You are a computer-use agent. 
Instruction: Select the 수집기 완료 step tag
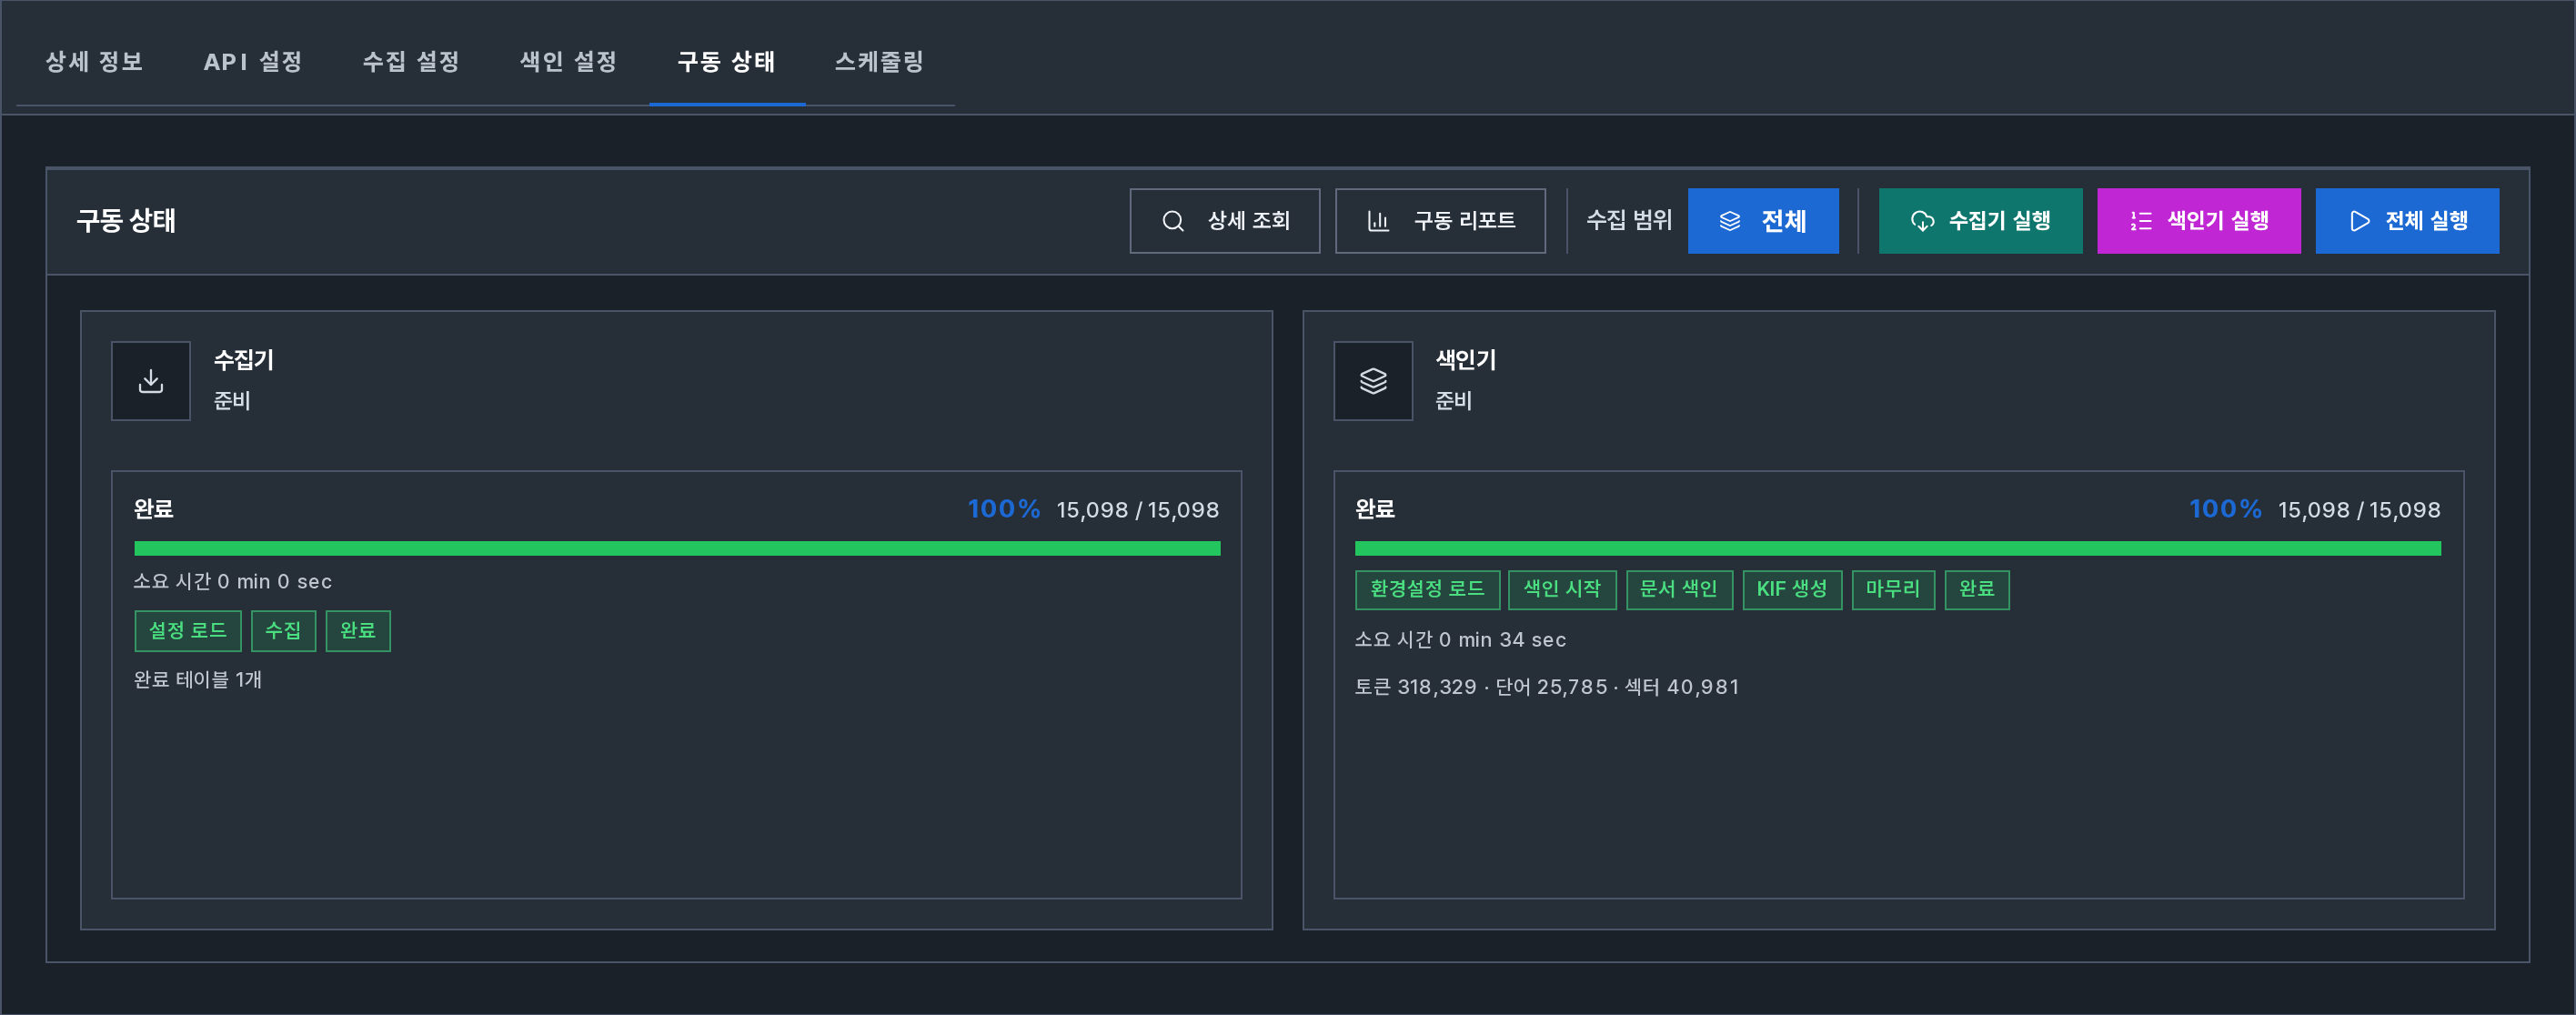coord(358,631)
